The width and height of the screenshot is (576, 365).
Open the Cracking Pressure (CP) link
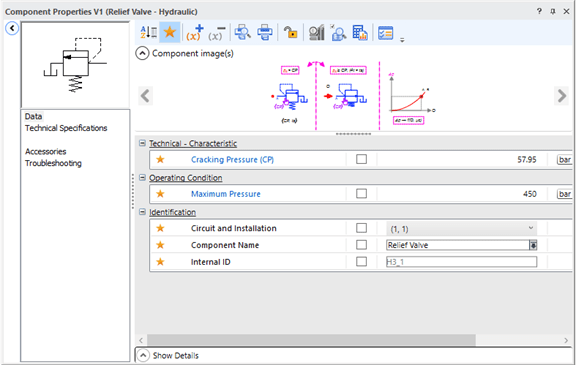(x=232, y=159)
